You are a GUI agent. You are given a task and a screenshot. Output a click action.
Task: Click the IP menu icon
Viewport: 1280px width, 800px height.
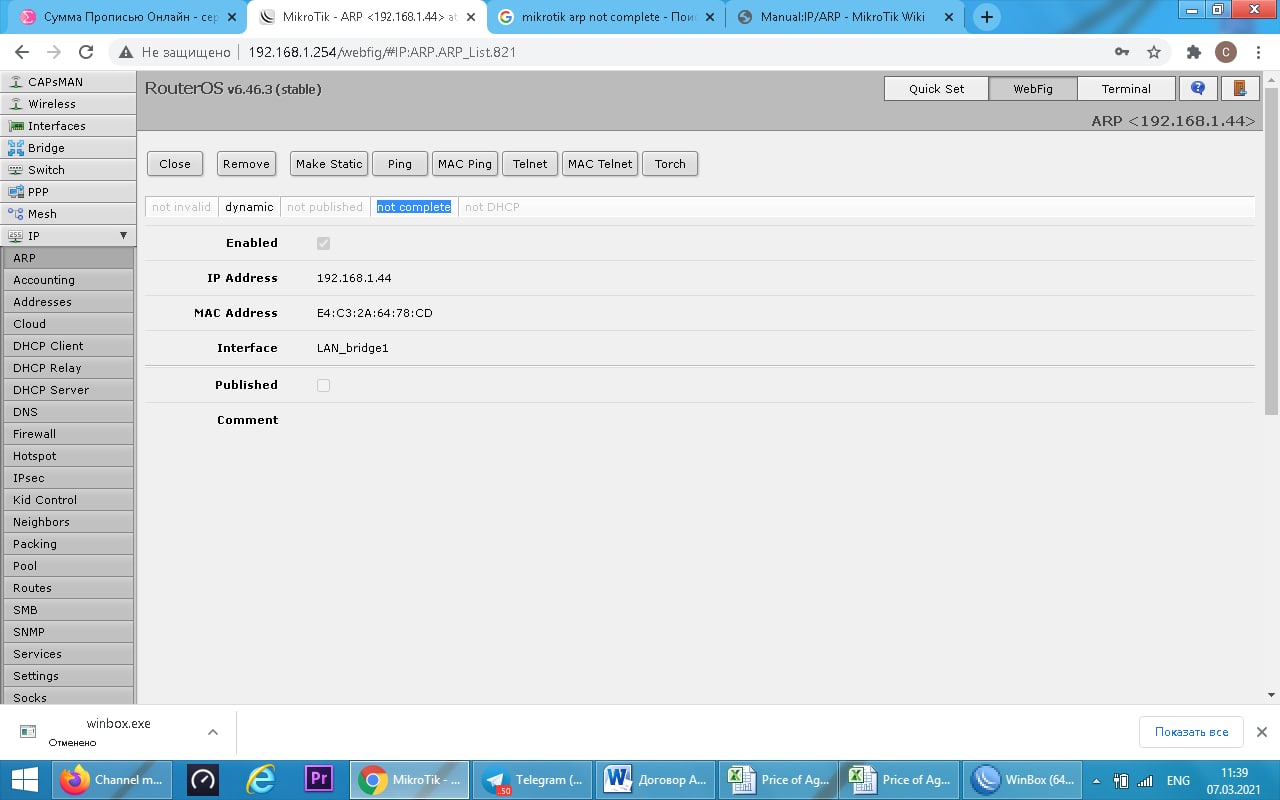tap(15, 236)
